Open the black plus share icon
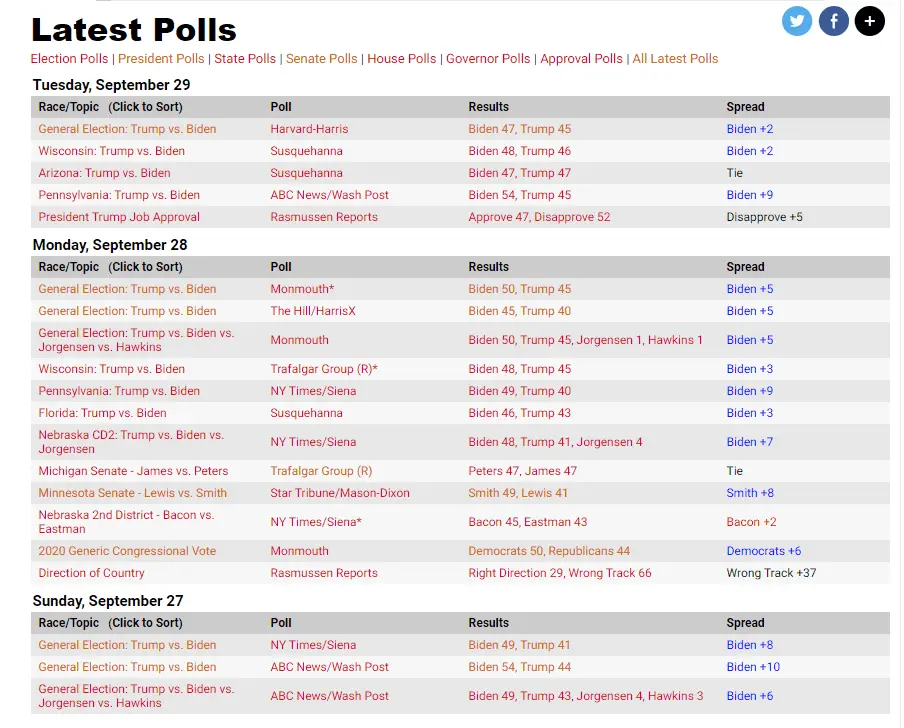Viewport: 904px width, 728px height. (869, 21)
